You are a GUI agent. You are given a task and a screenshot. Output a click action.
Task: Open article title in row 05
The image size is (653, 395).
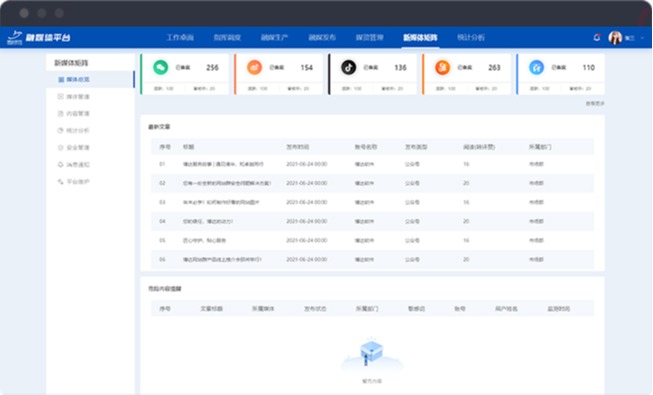204,241
